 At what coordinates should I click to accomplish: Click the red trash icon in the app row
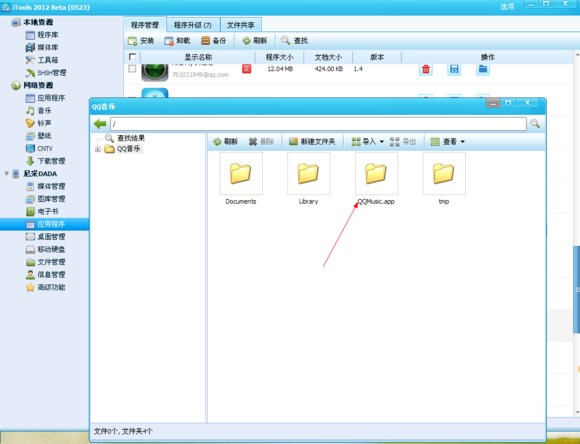(x=426, y=69)
